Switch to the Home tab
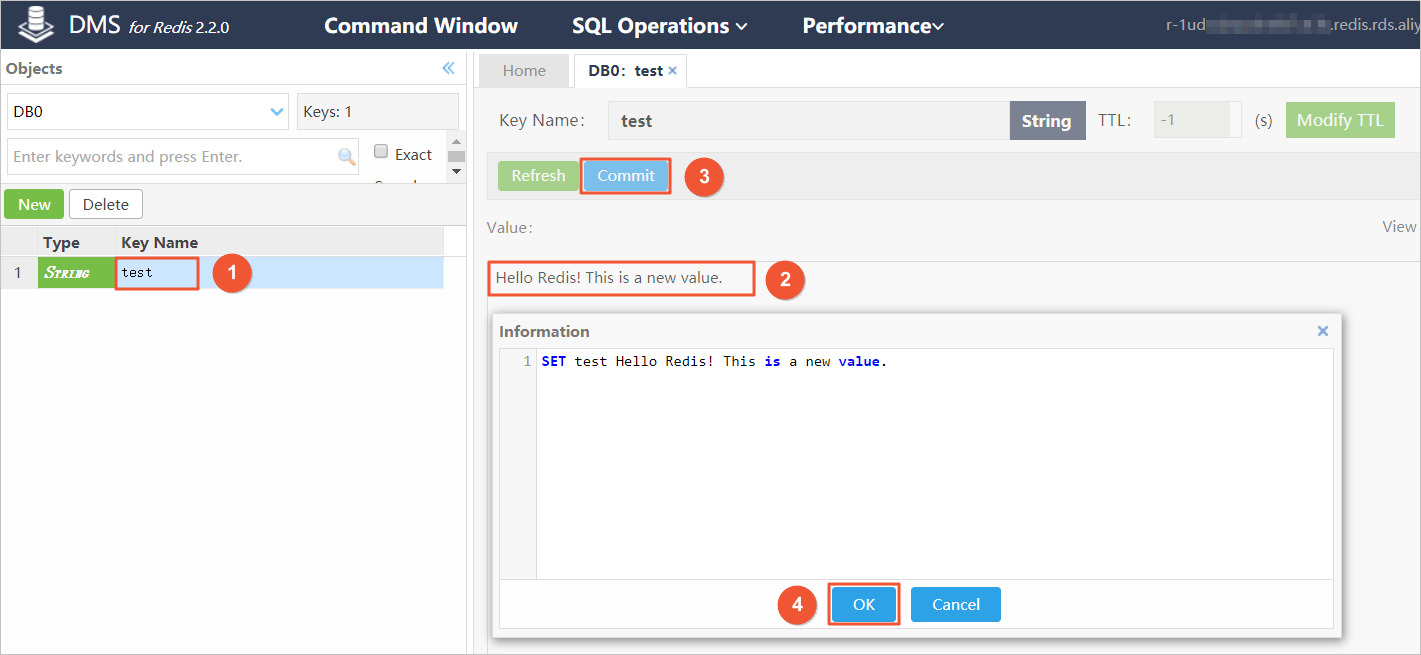This screenshot has height=655, width=1421. (x=524, y=71)
